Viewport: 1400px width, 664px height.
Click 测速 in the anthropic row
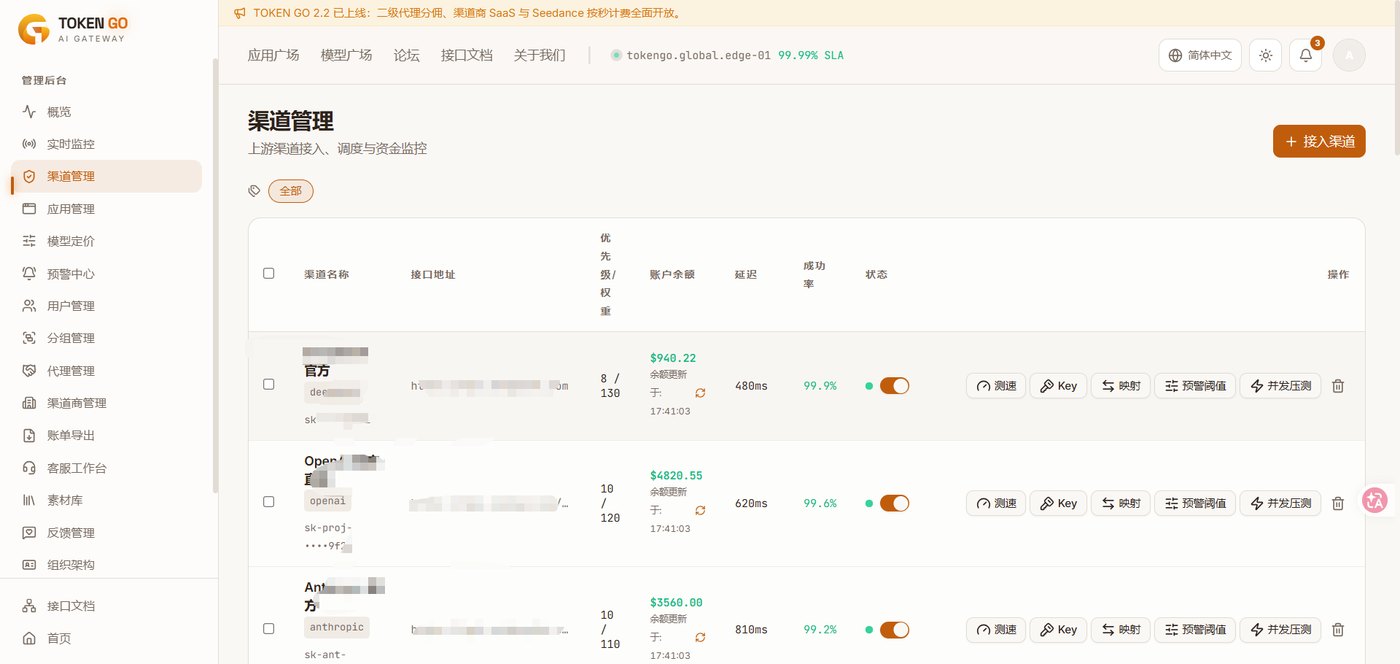coord(996,630)
